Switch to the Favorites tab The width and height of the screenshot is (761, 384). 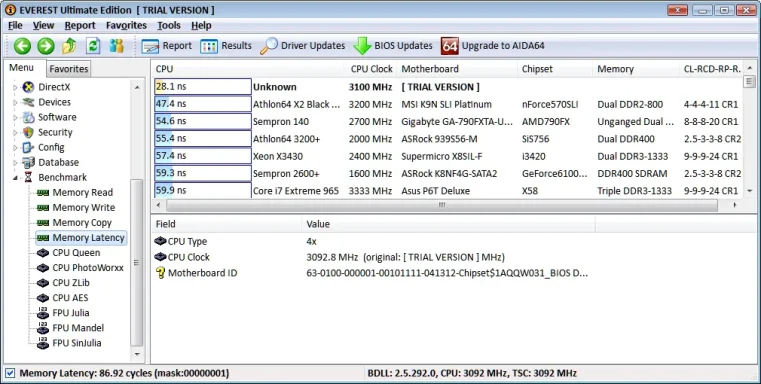pos(69,69)
